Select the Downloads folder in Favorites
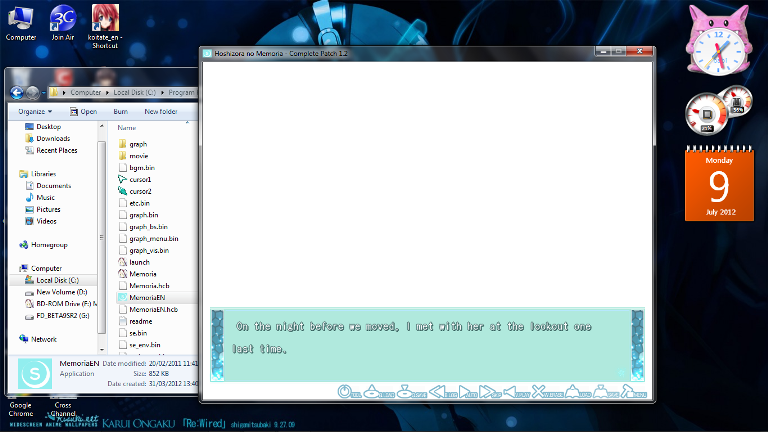 pyautogui.click(x=53, y=139)
